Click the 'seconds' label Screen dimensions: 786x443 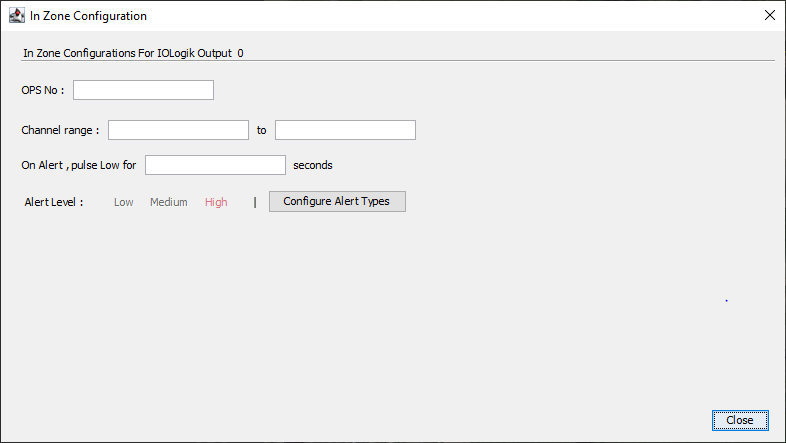(x=313, y=165)
